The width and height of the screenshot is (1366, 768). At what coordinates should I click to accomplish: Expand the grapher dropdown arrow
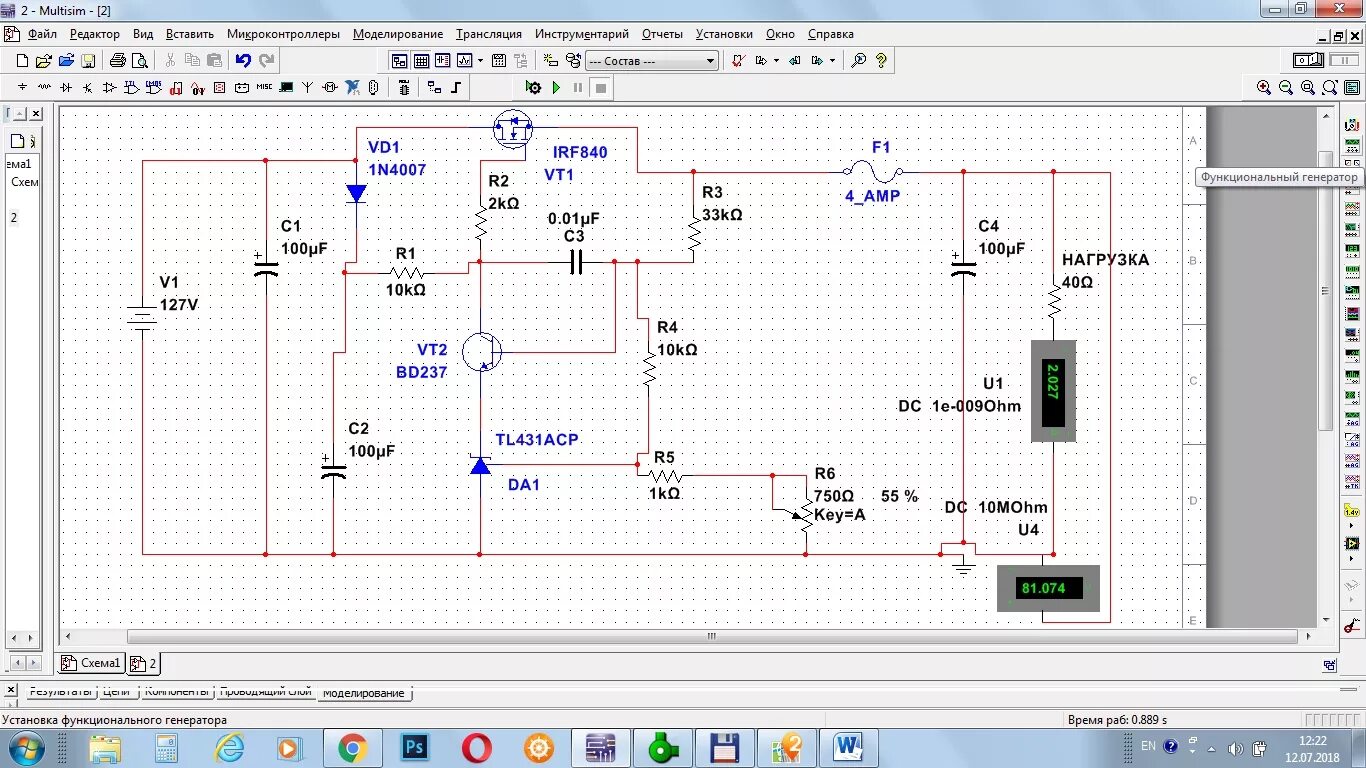[x=481, y=60]
